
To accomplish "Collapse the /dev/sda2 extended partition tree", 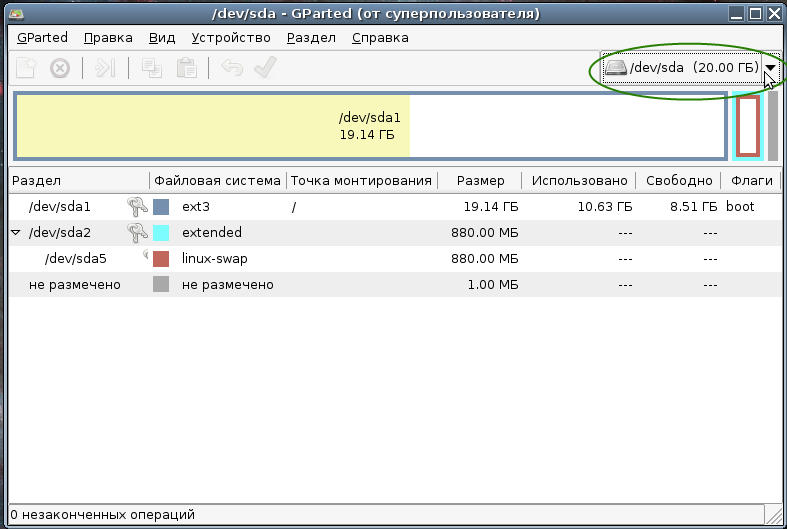I will click(16, 232).
